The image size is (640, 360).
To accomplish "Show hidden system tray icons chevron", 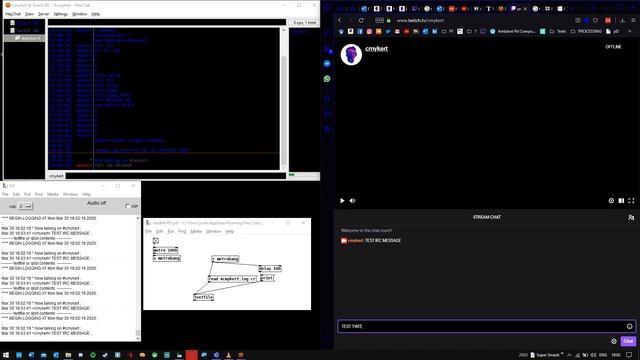I will (569, 355).
